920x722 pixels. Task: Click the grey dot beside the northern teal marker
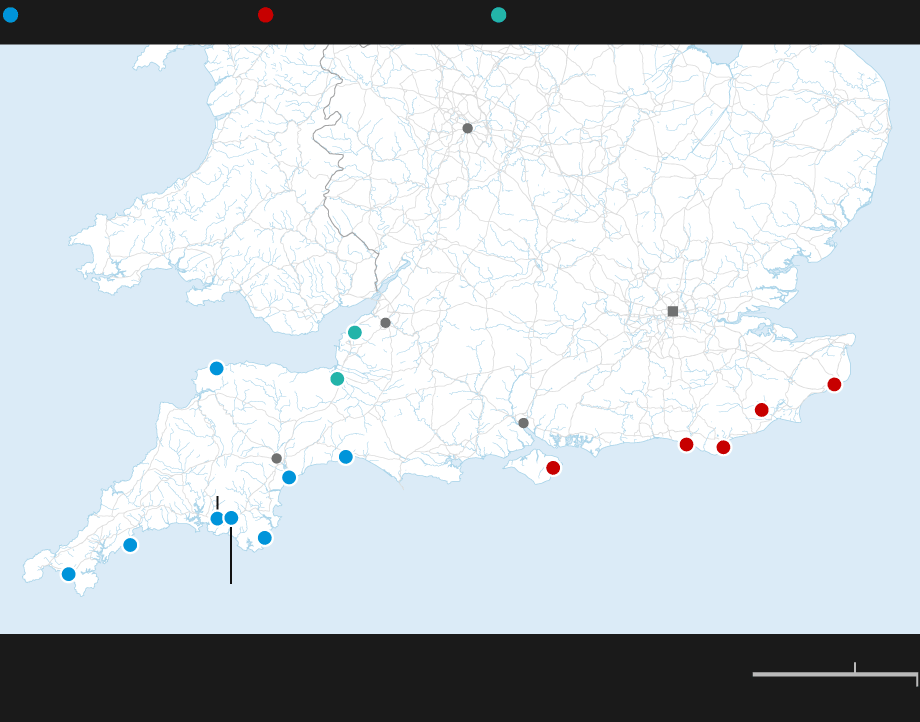coord(385,323)
